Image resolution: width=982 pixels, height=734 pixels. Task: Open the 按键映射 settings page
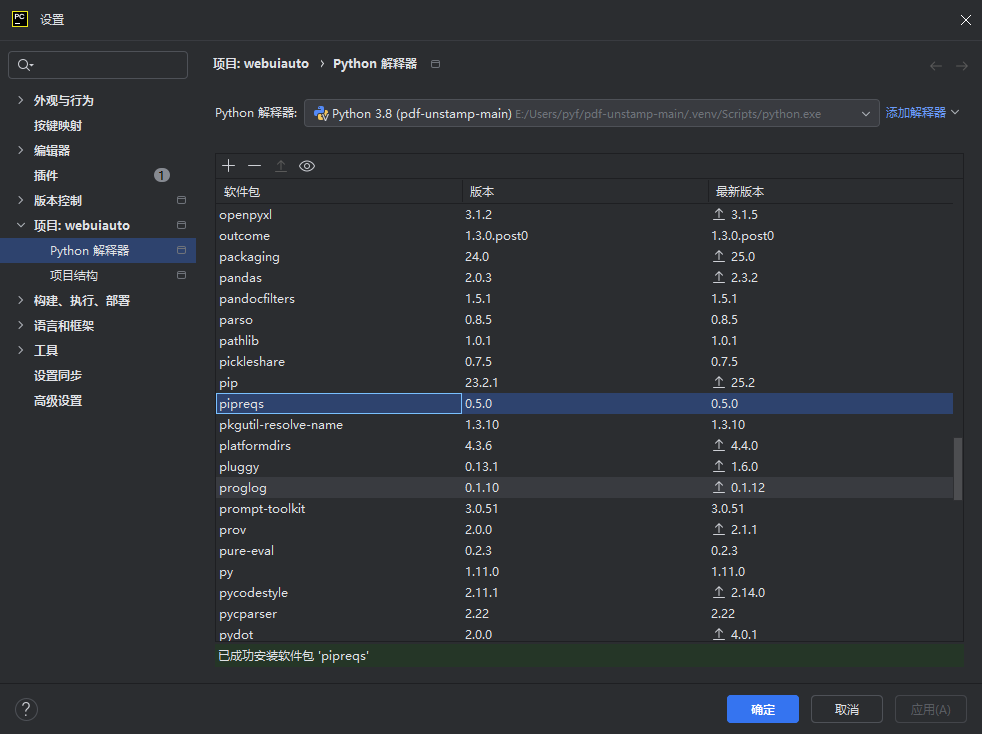pyautogui.click(x=58, y=126)
